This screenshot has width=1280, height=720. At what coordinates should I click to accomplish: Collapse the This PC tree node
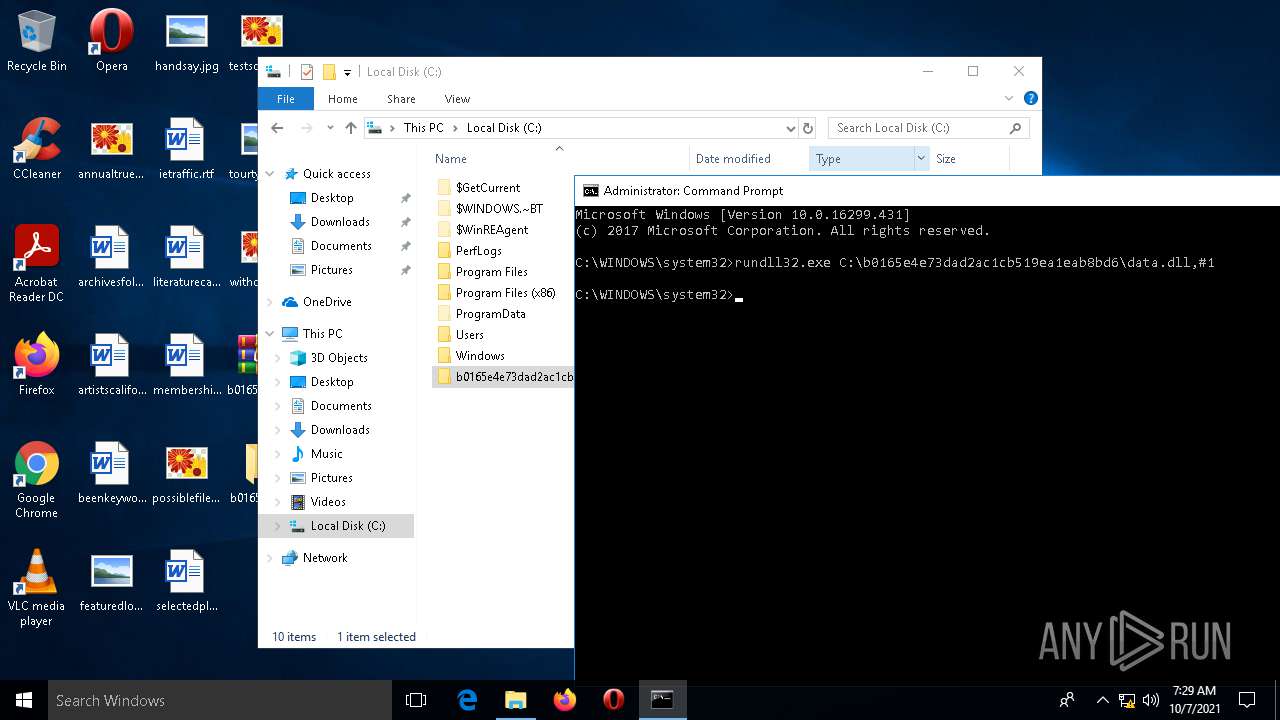[270, 334]
